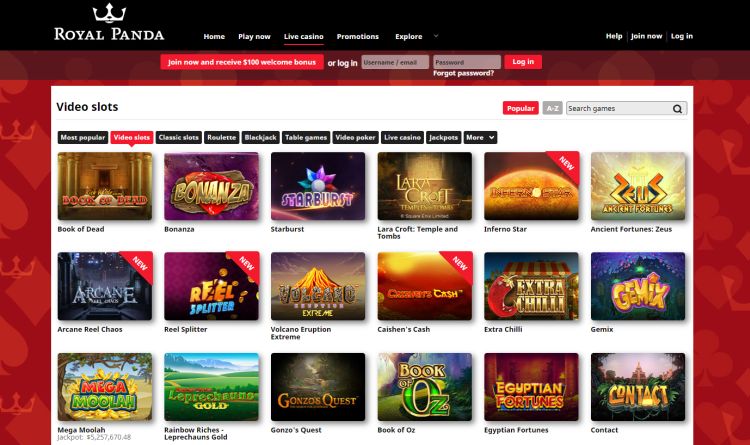This screenshot has height=445, width=750.
Task: Open the Explore menu
Action: click(408, 36)
